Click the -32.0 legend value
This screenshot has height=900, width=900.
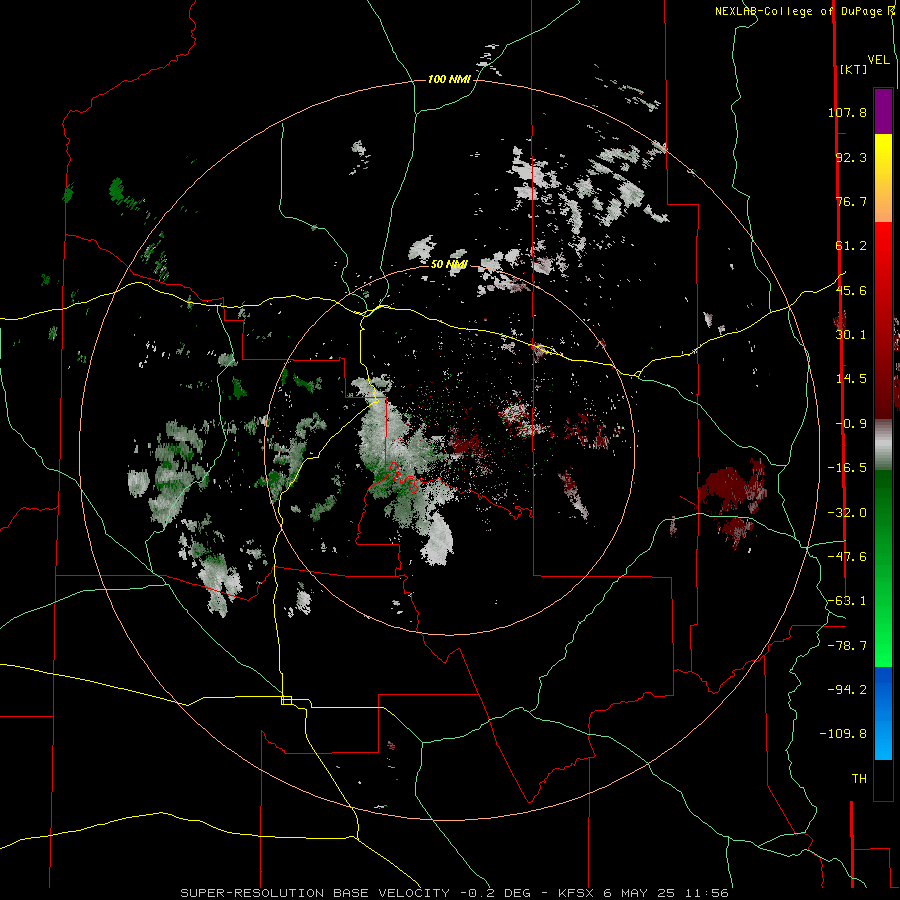pyautogui.click(x=847, y=513)
